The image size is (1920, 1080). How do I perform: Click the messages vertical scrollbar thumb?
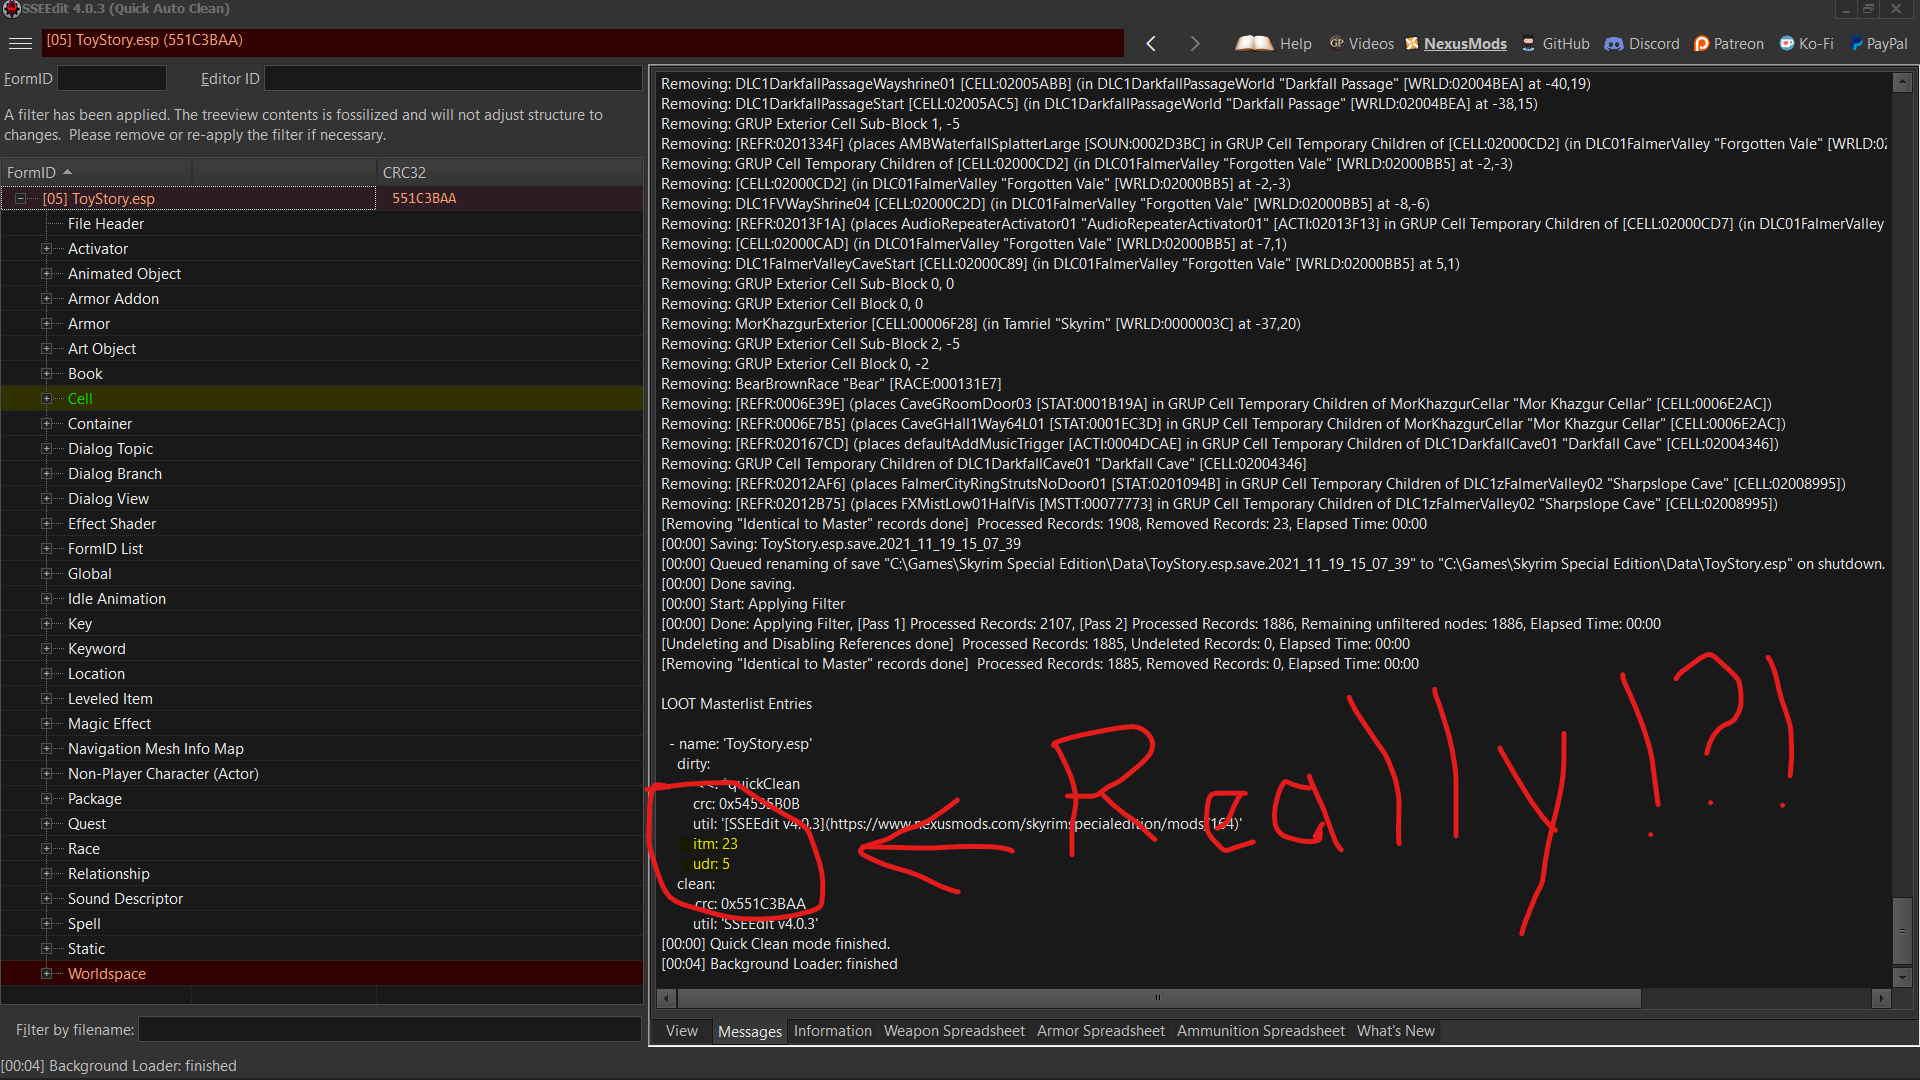point(1902,931)
